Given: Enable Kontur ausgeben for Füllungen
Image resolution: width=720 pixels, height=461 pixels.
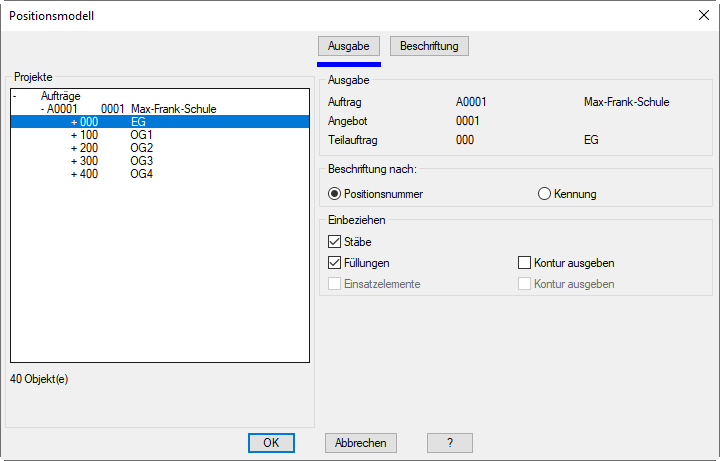Looking at the screenshot, I should pos(525,263).
